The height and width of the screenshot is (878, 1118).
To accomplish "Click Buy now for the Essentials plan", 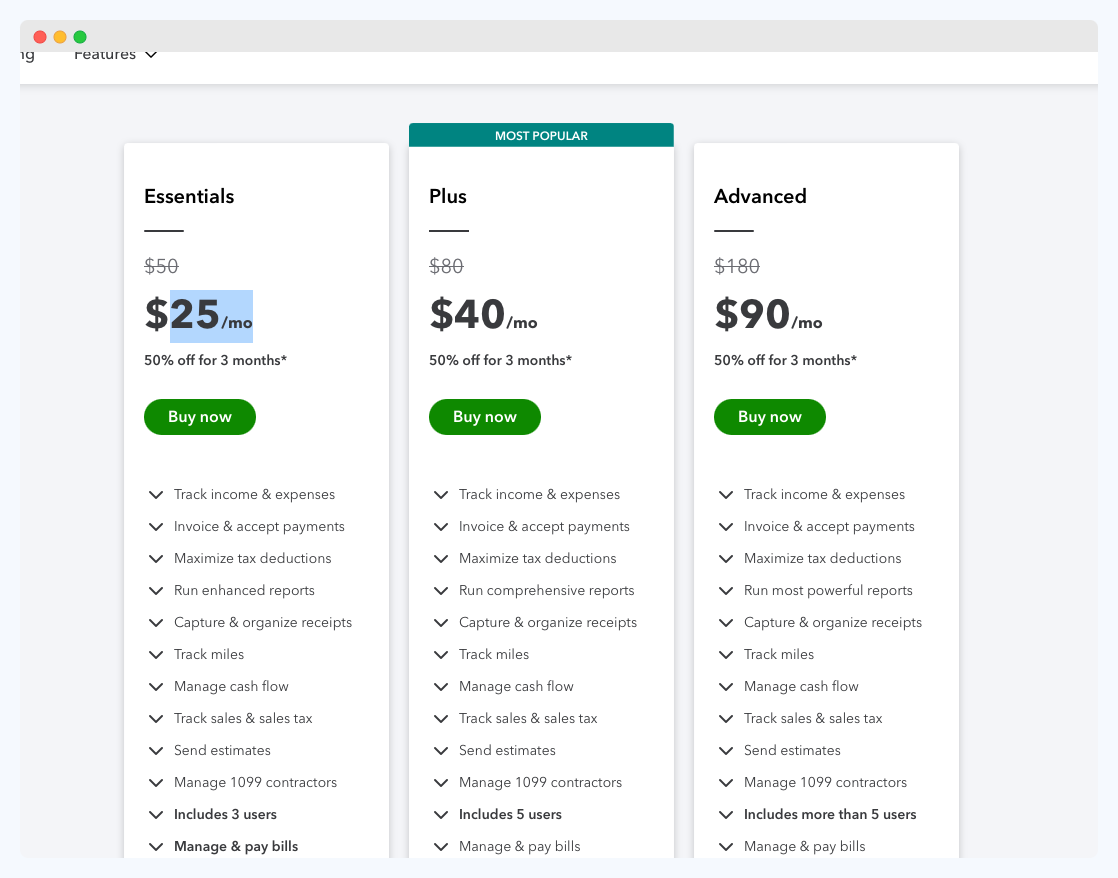I will [x=199, y=417].
